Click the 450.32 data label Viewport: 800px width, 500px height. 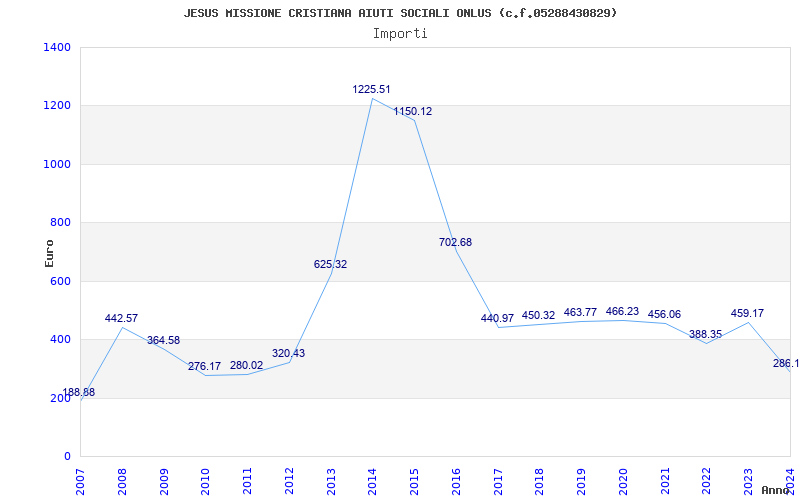tap(538, 315)
